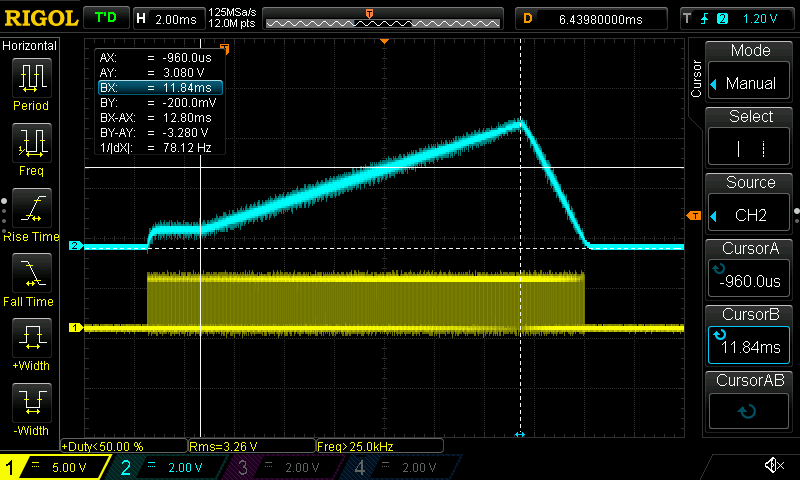Toggle channel 1 5.00 V tab
Image resolution: width=800 pixels, height=480 pixels.
point(54,467)
